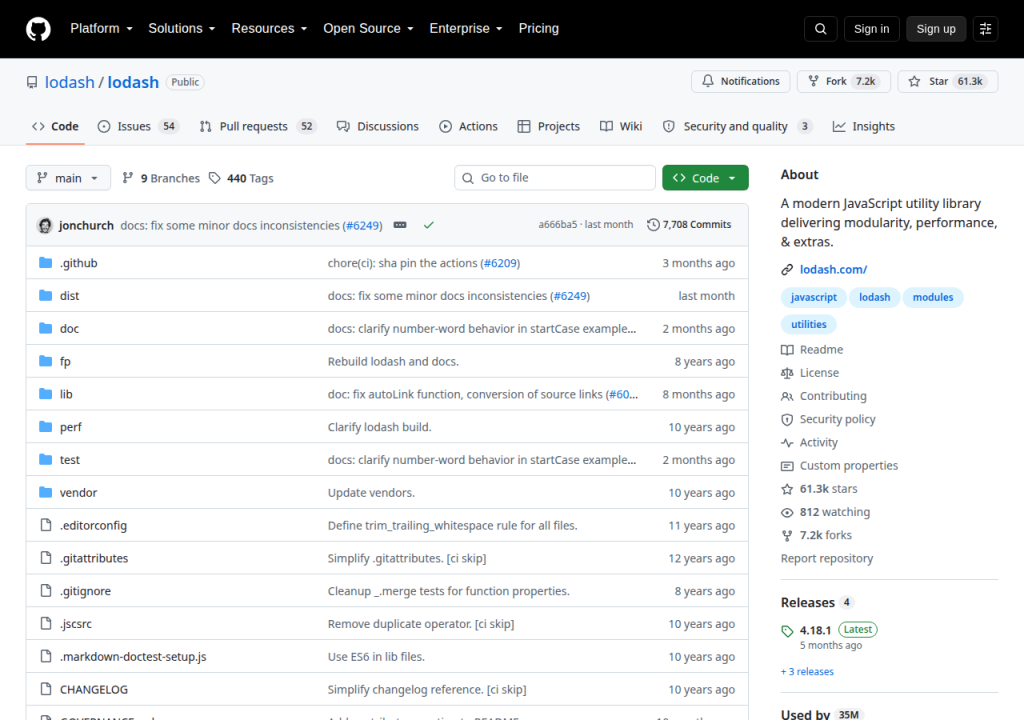The height and width of the screenshot is (720, 1024).
Task: Open the 7,708 Commits history link
Action: click(x=689, y=225)
